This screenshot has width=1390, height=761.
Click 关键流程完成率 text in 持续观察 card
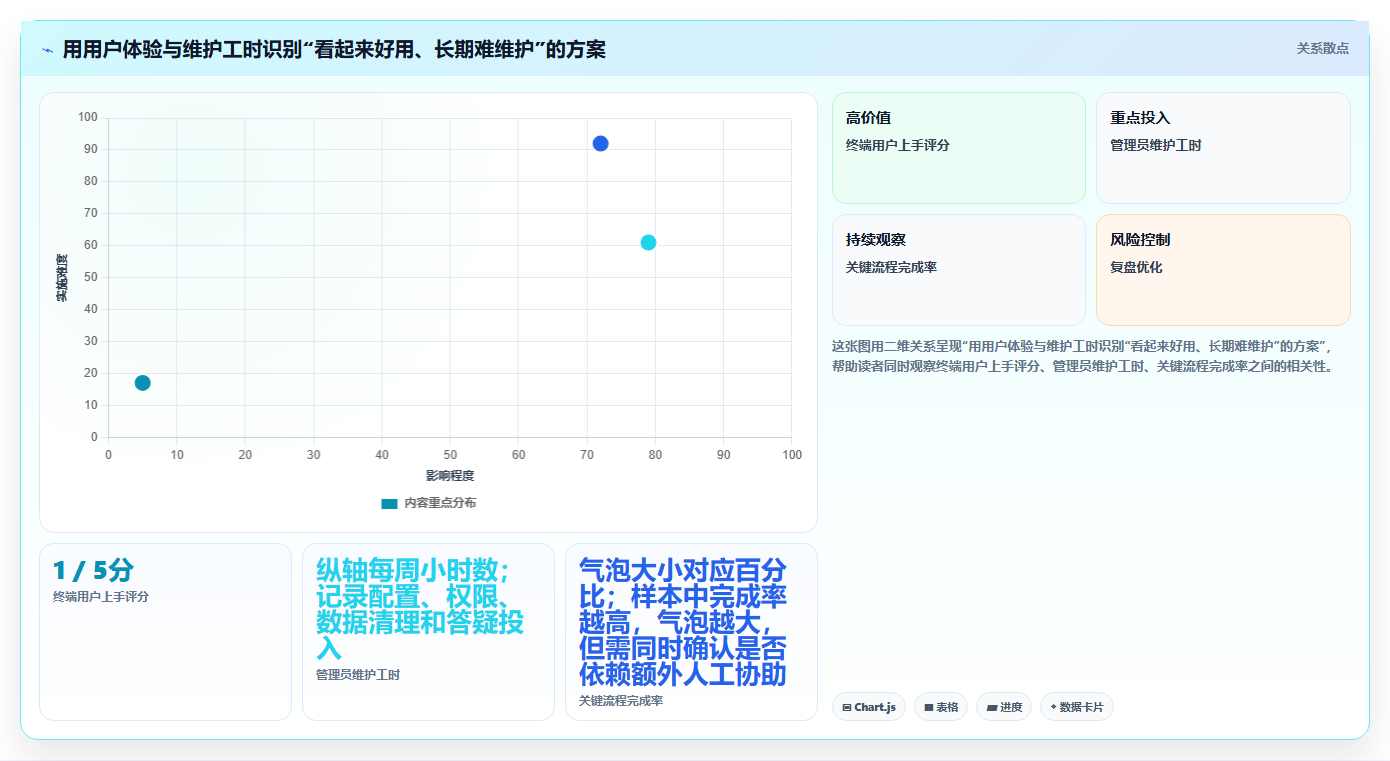click(892, 267)
